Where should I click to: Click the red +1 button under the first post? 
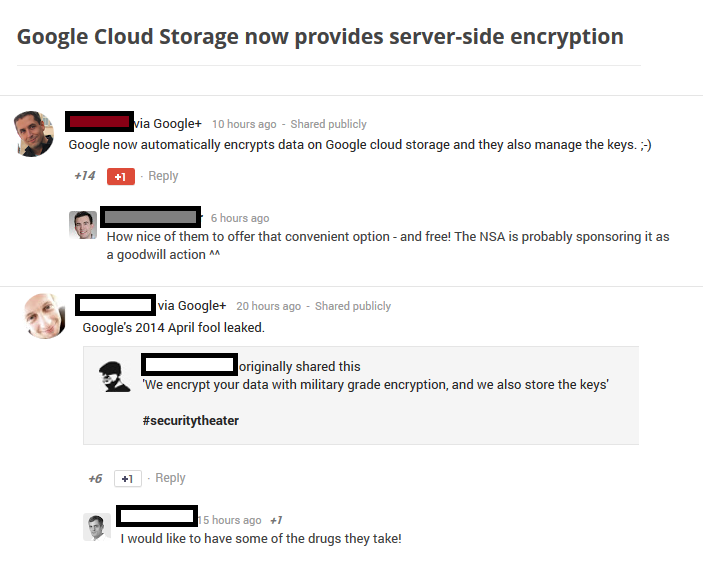pyautogui.click(x=120, y=177)
